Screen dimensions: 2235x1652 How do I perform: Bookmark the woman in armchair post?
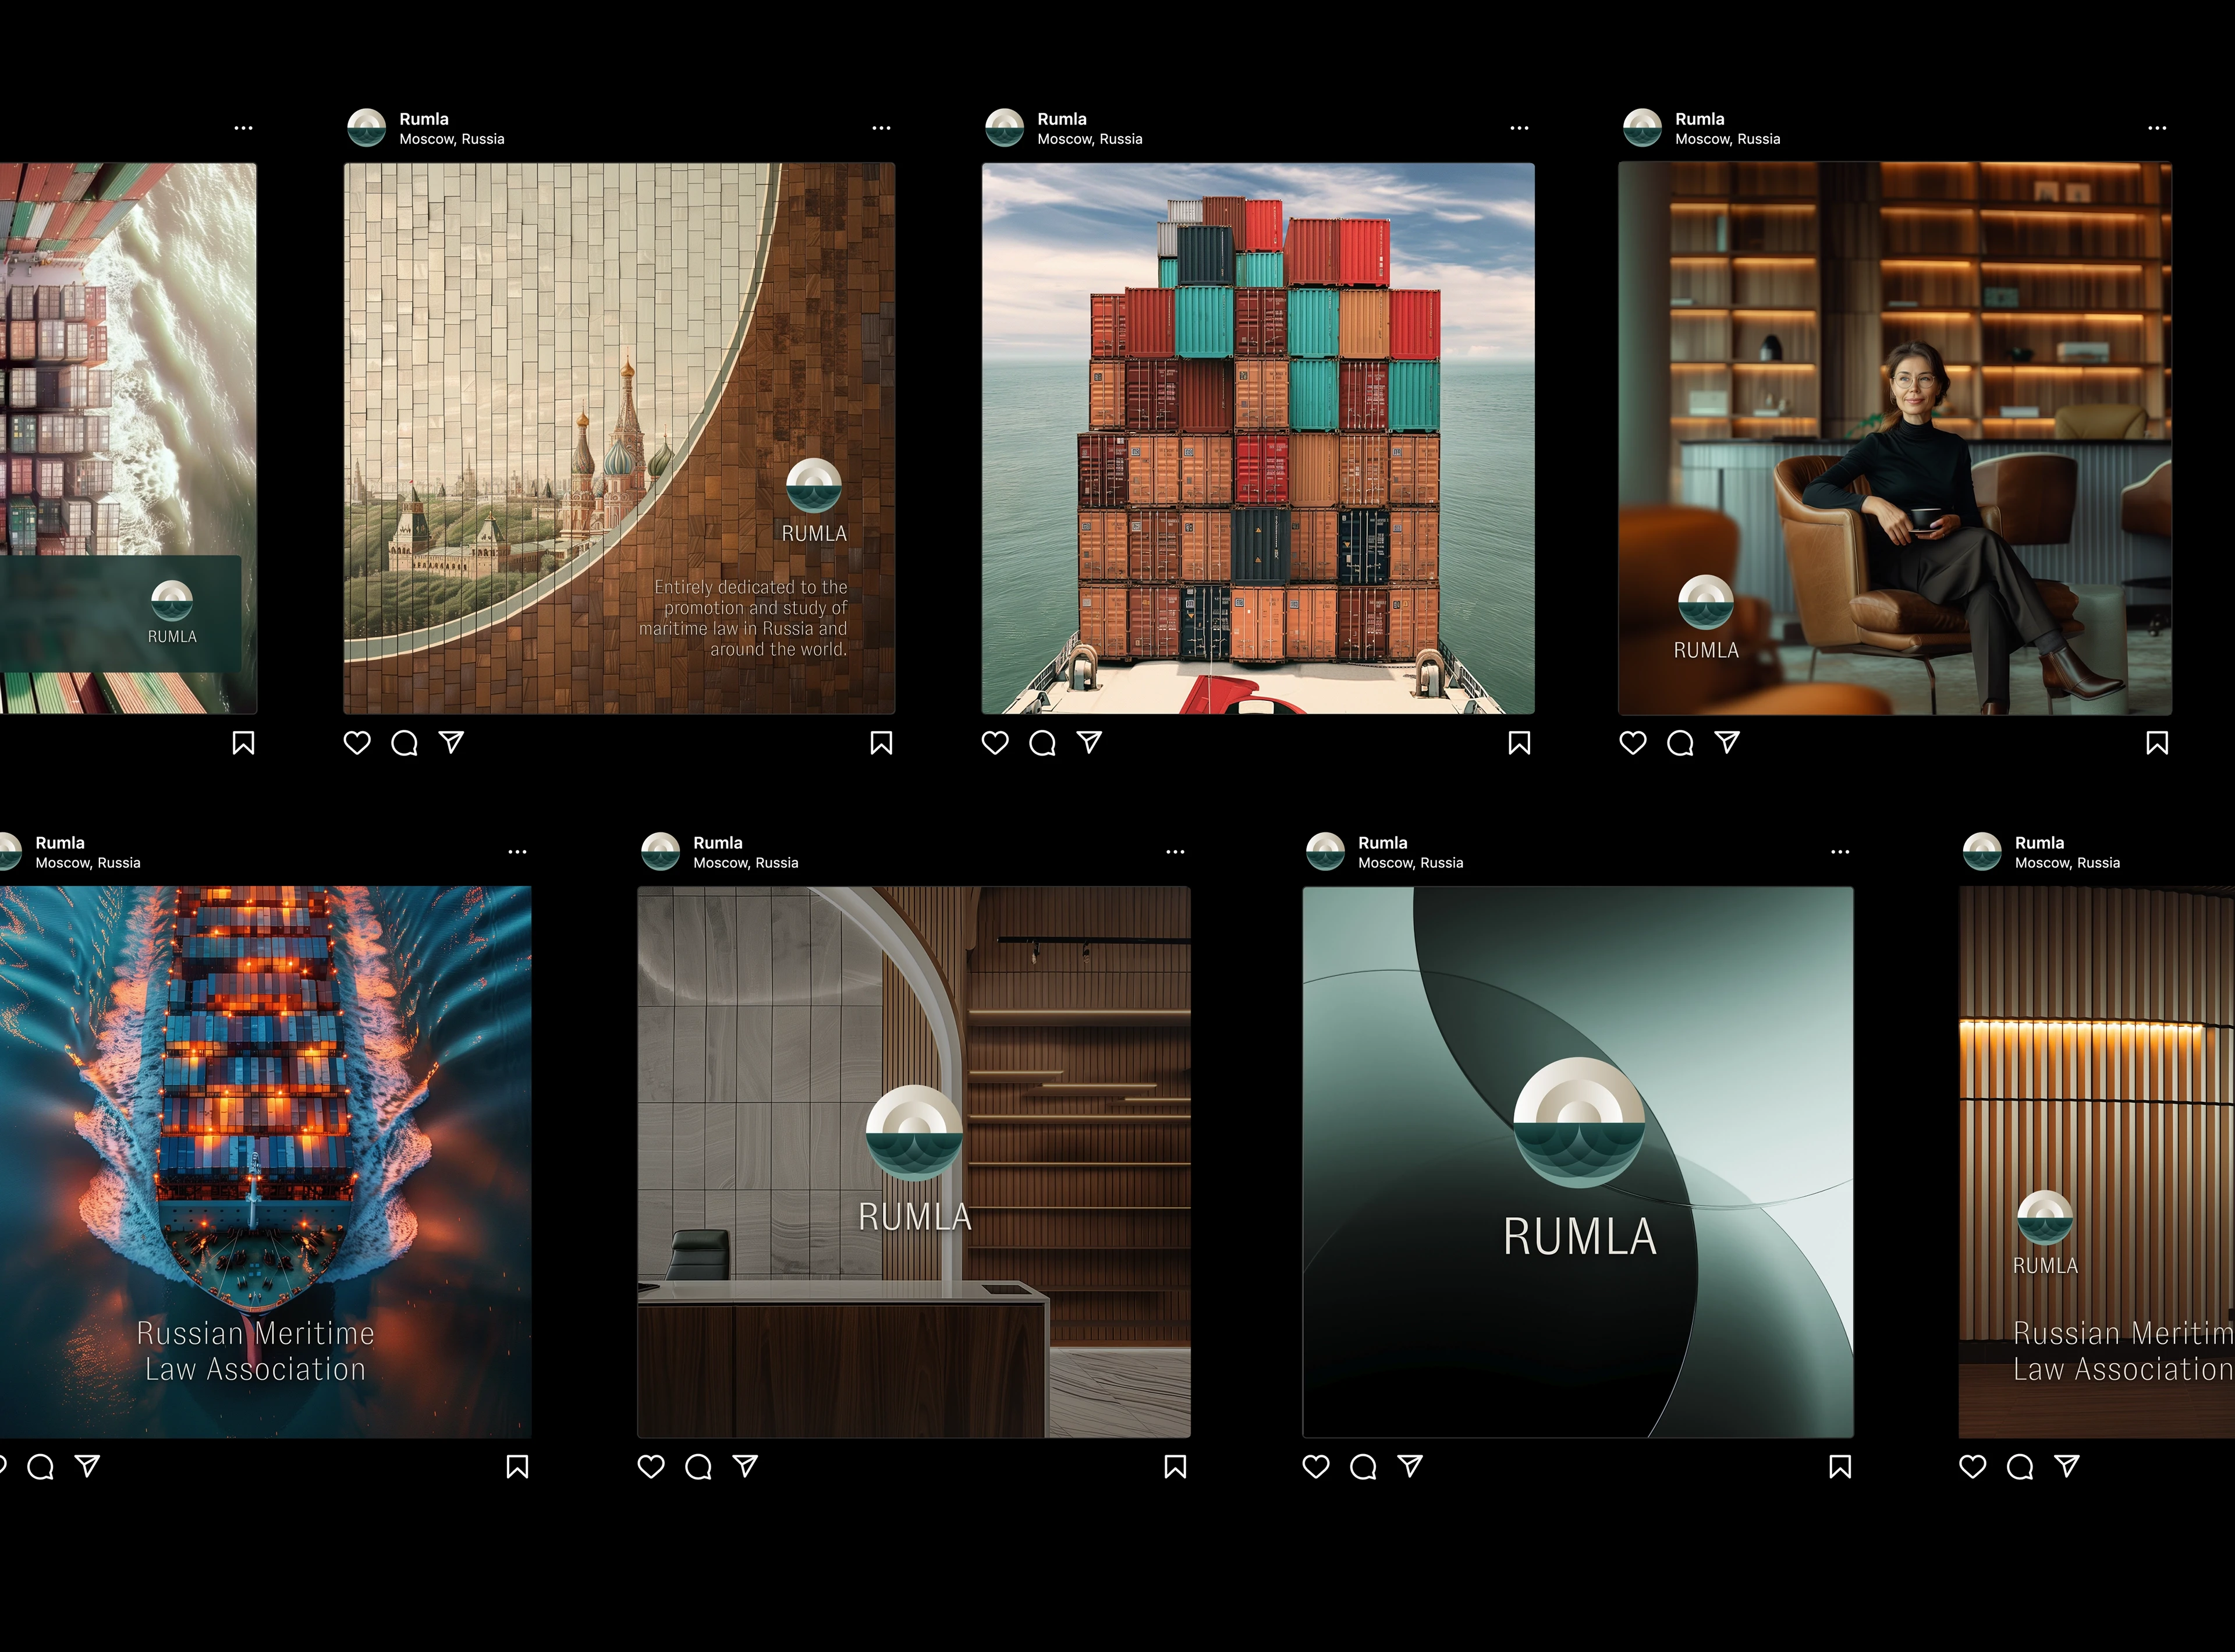[2157, 743]
